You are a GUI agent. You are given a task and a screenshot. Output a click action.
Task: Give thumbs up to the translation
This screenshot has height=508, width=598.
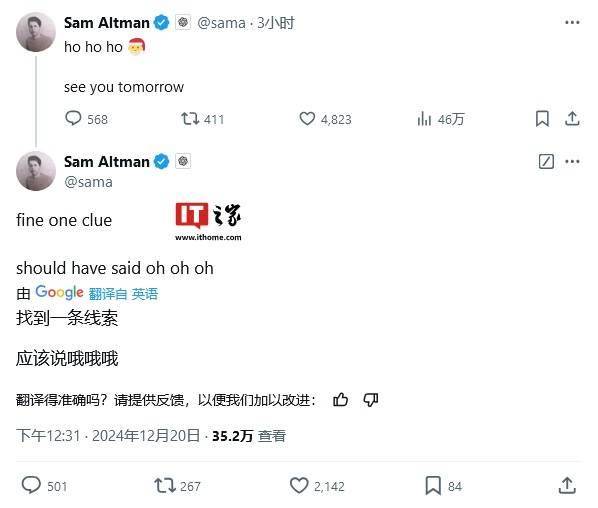(340, 400)
